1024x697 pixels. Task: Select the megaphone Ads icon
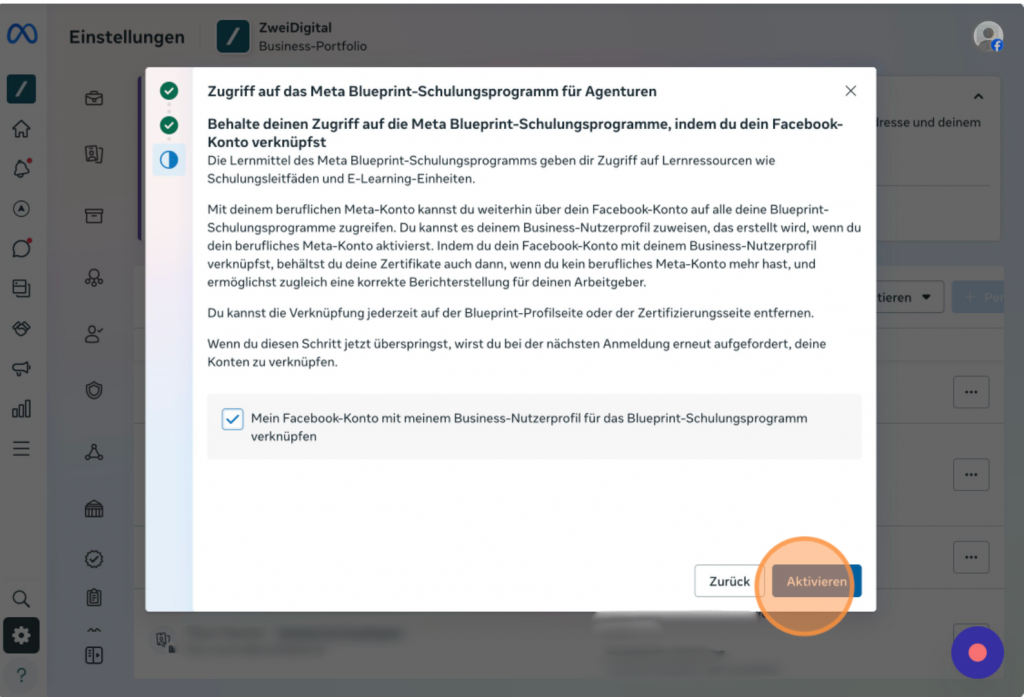22,368
